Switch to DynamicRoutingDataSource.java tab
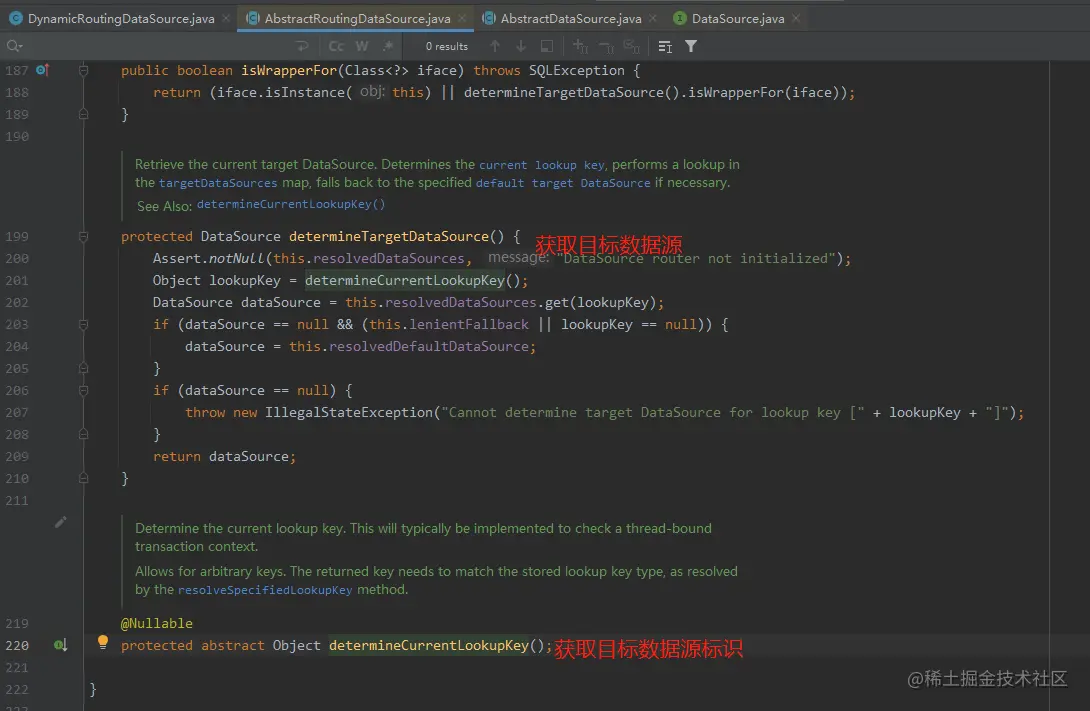The image size is (1090, 711). click(120, 19)
